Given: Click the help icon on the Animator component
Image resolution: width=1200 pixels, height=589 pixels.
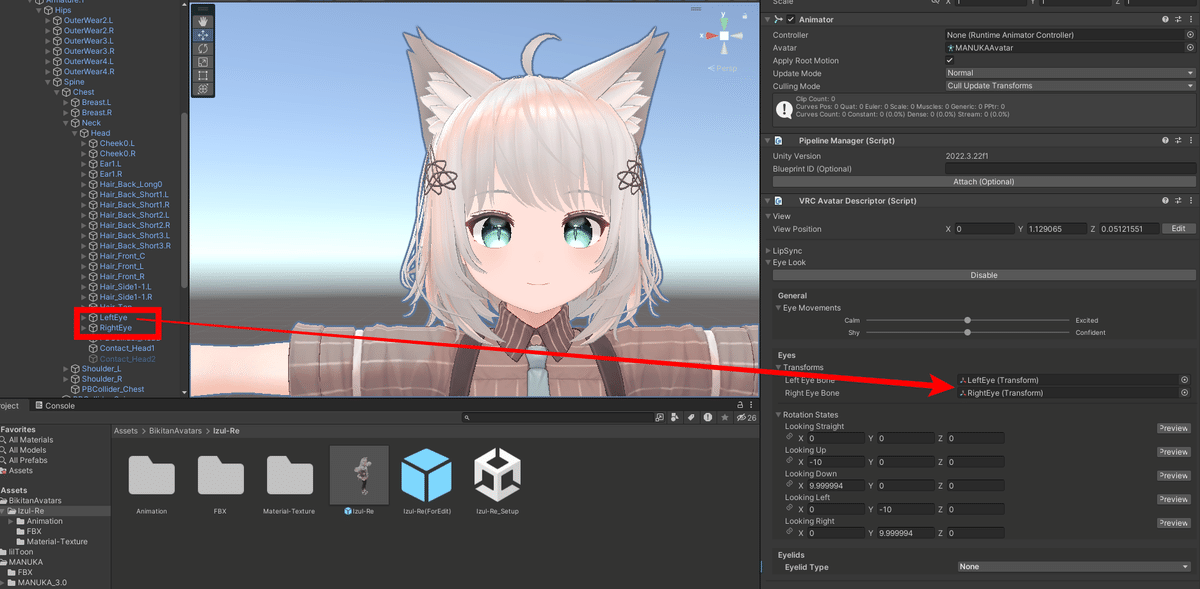Looking at the screenshot, I should [1164, 18].
